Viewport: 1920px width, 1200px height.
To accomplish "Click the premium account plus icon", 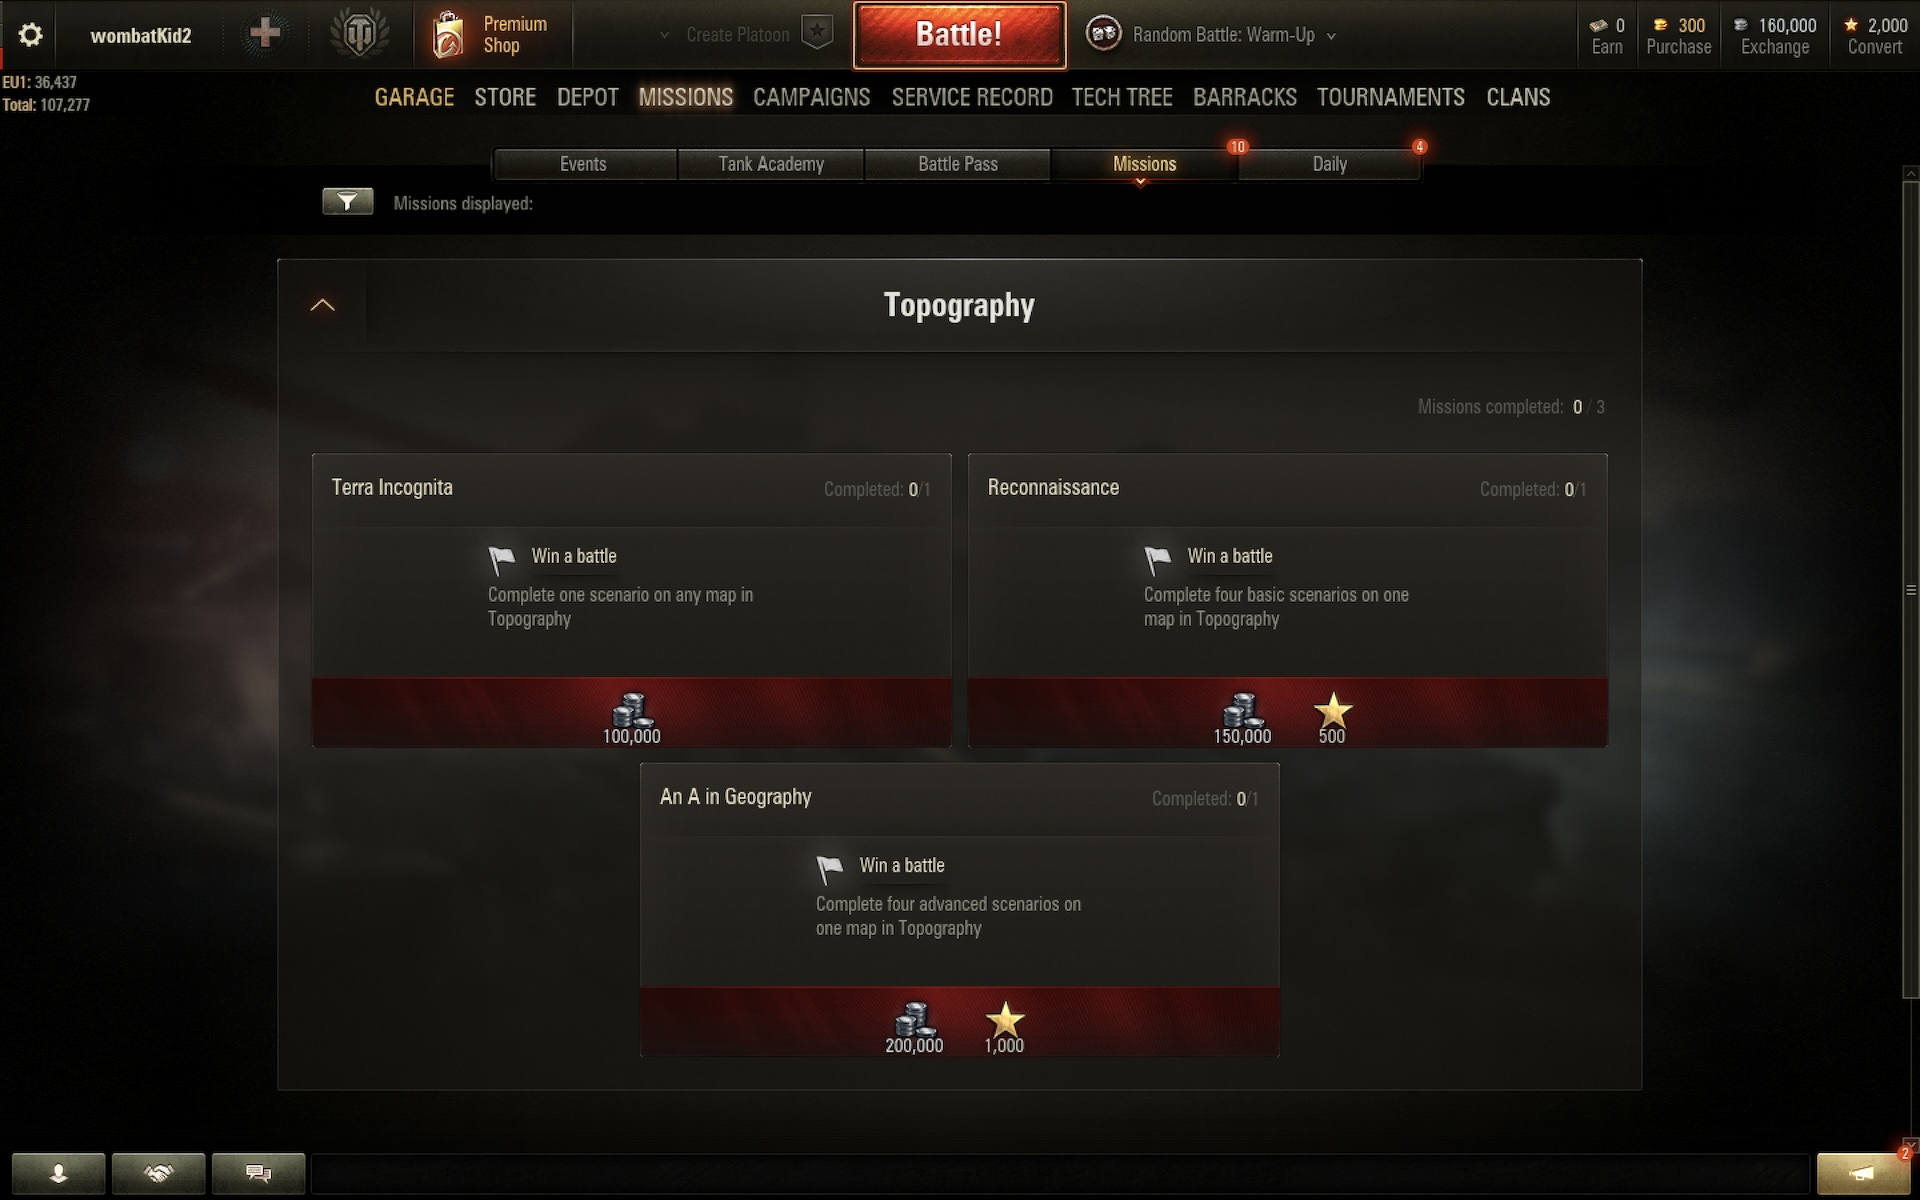I will [264, 34].
